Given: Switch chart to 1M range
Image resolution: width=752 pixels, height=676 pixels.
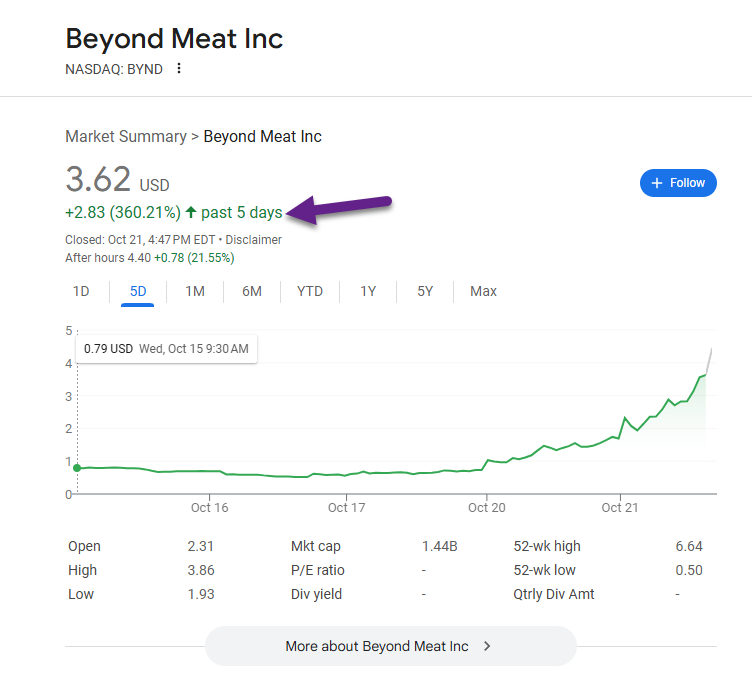Looking at the screenshot, I should pyautogui.click(x=195, y=291).
